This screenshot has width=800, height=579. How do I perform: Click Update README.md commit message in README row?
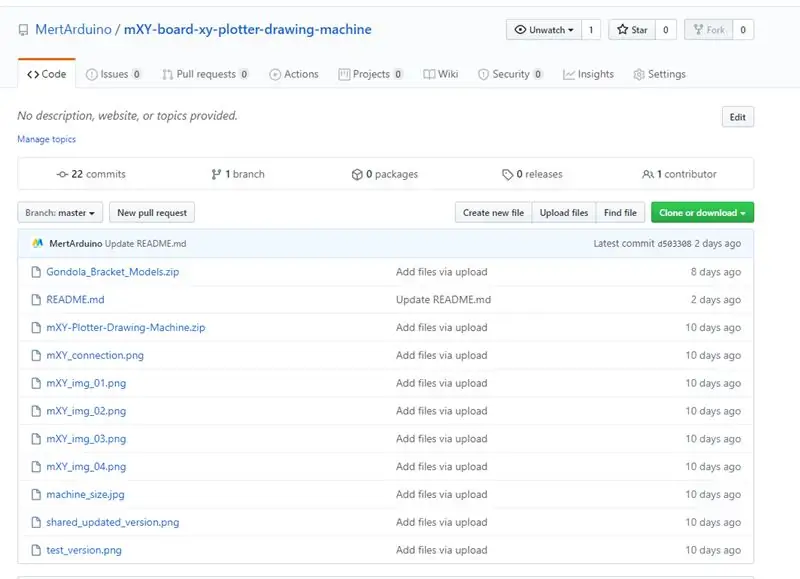443,299
